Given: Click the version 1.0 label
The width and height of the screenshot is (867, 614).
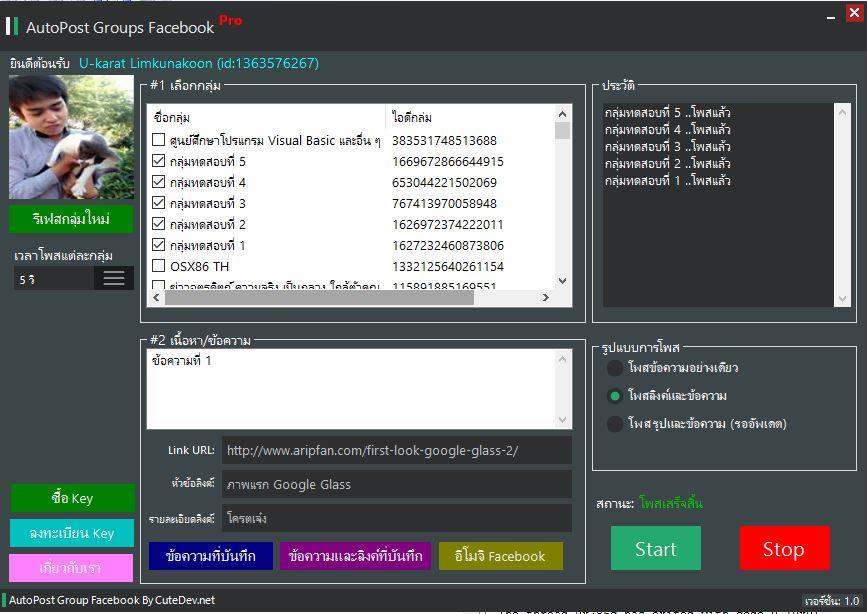Looking at the screenshot, I should coord(832,601).
